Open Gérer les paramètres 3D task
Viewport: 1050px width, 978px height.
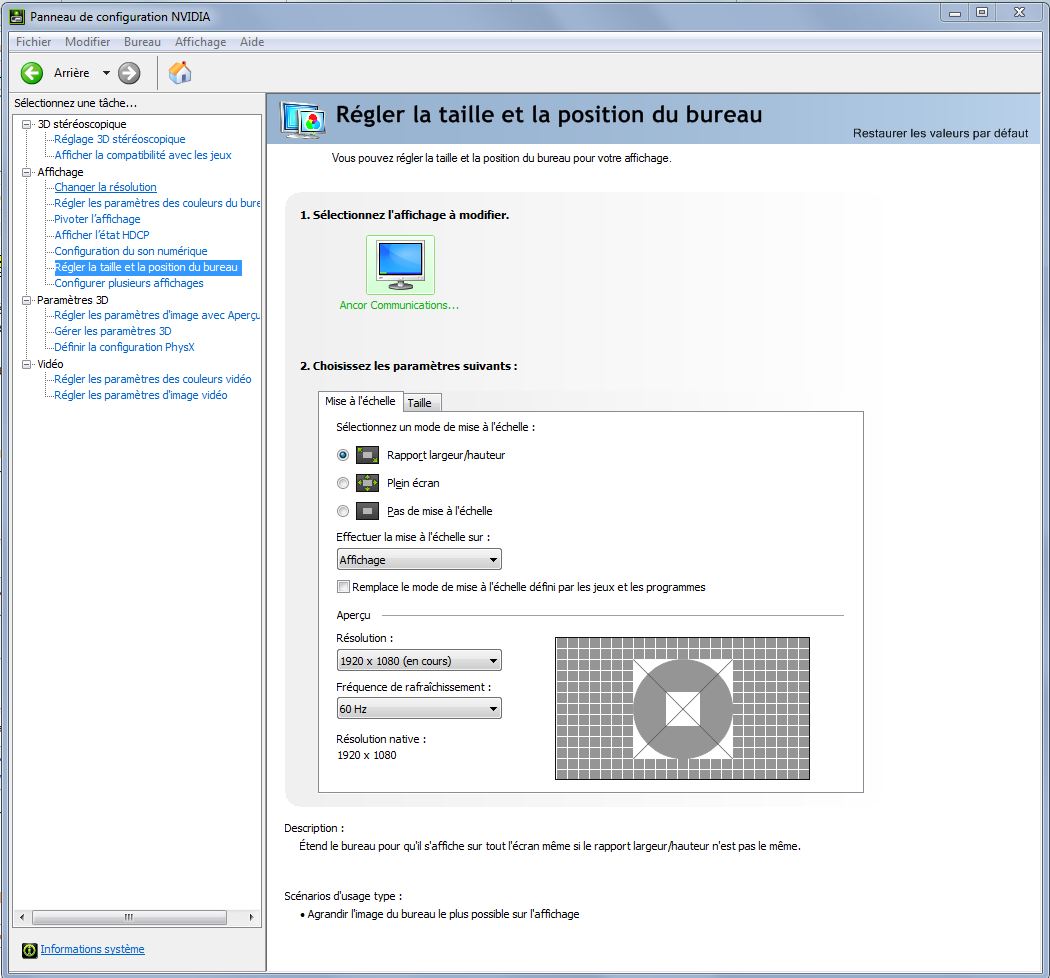click(112, 332)
